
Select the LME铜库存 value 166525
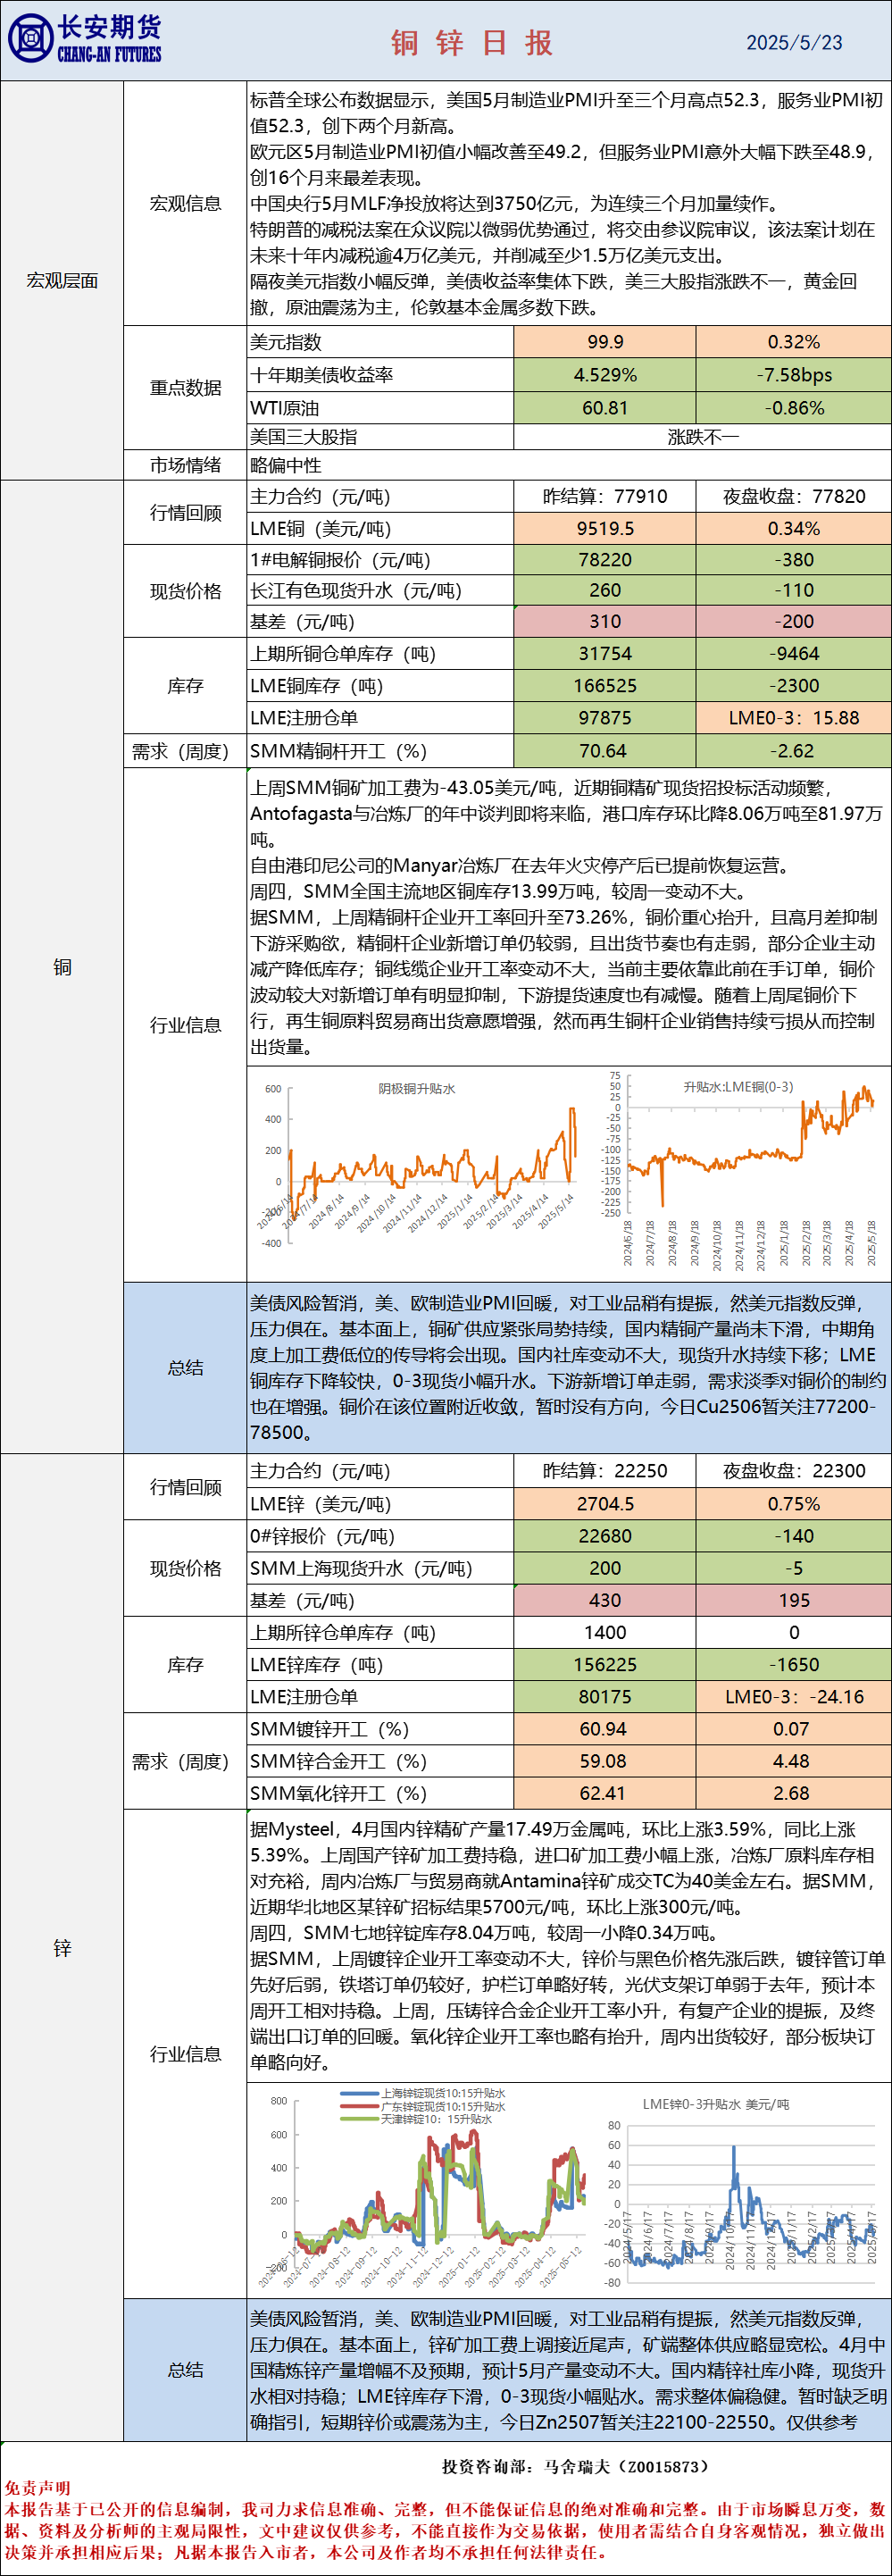605,686
